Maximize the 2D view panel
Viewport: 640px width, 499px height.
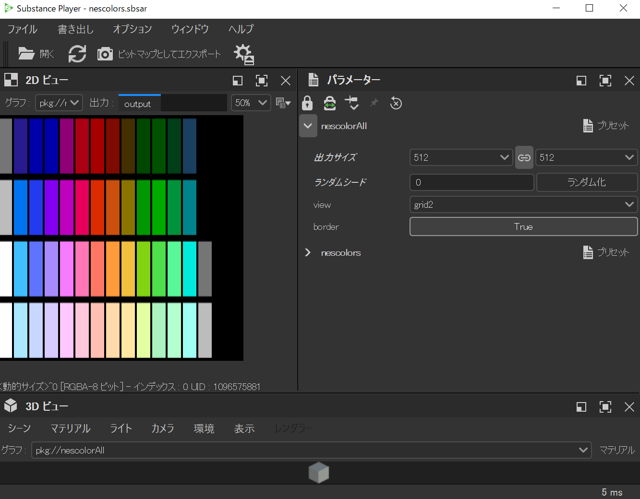click(261, 80)
